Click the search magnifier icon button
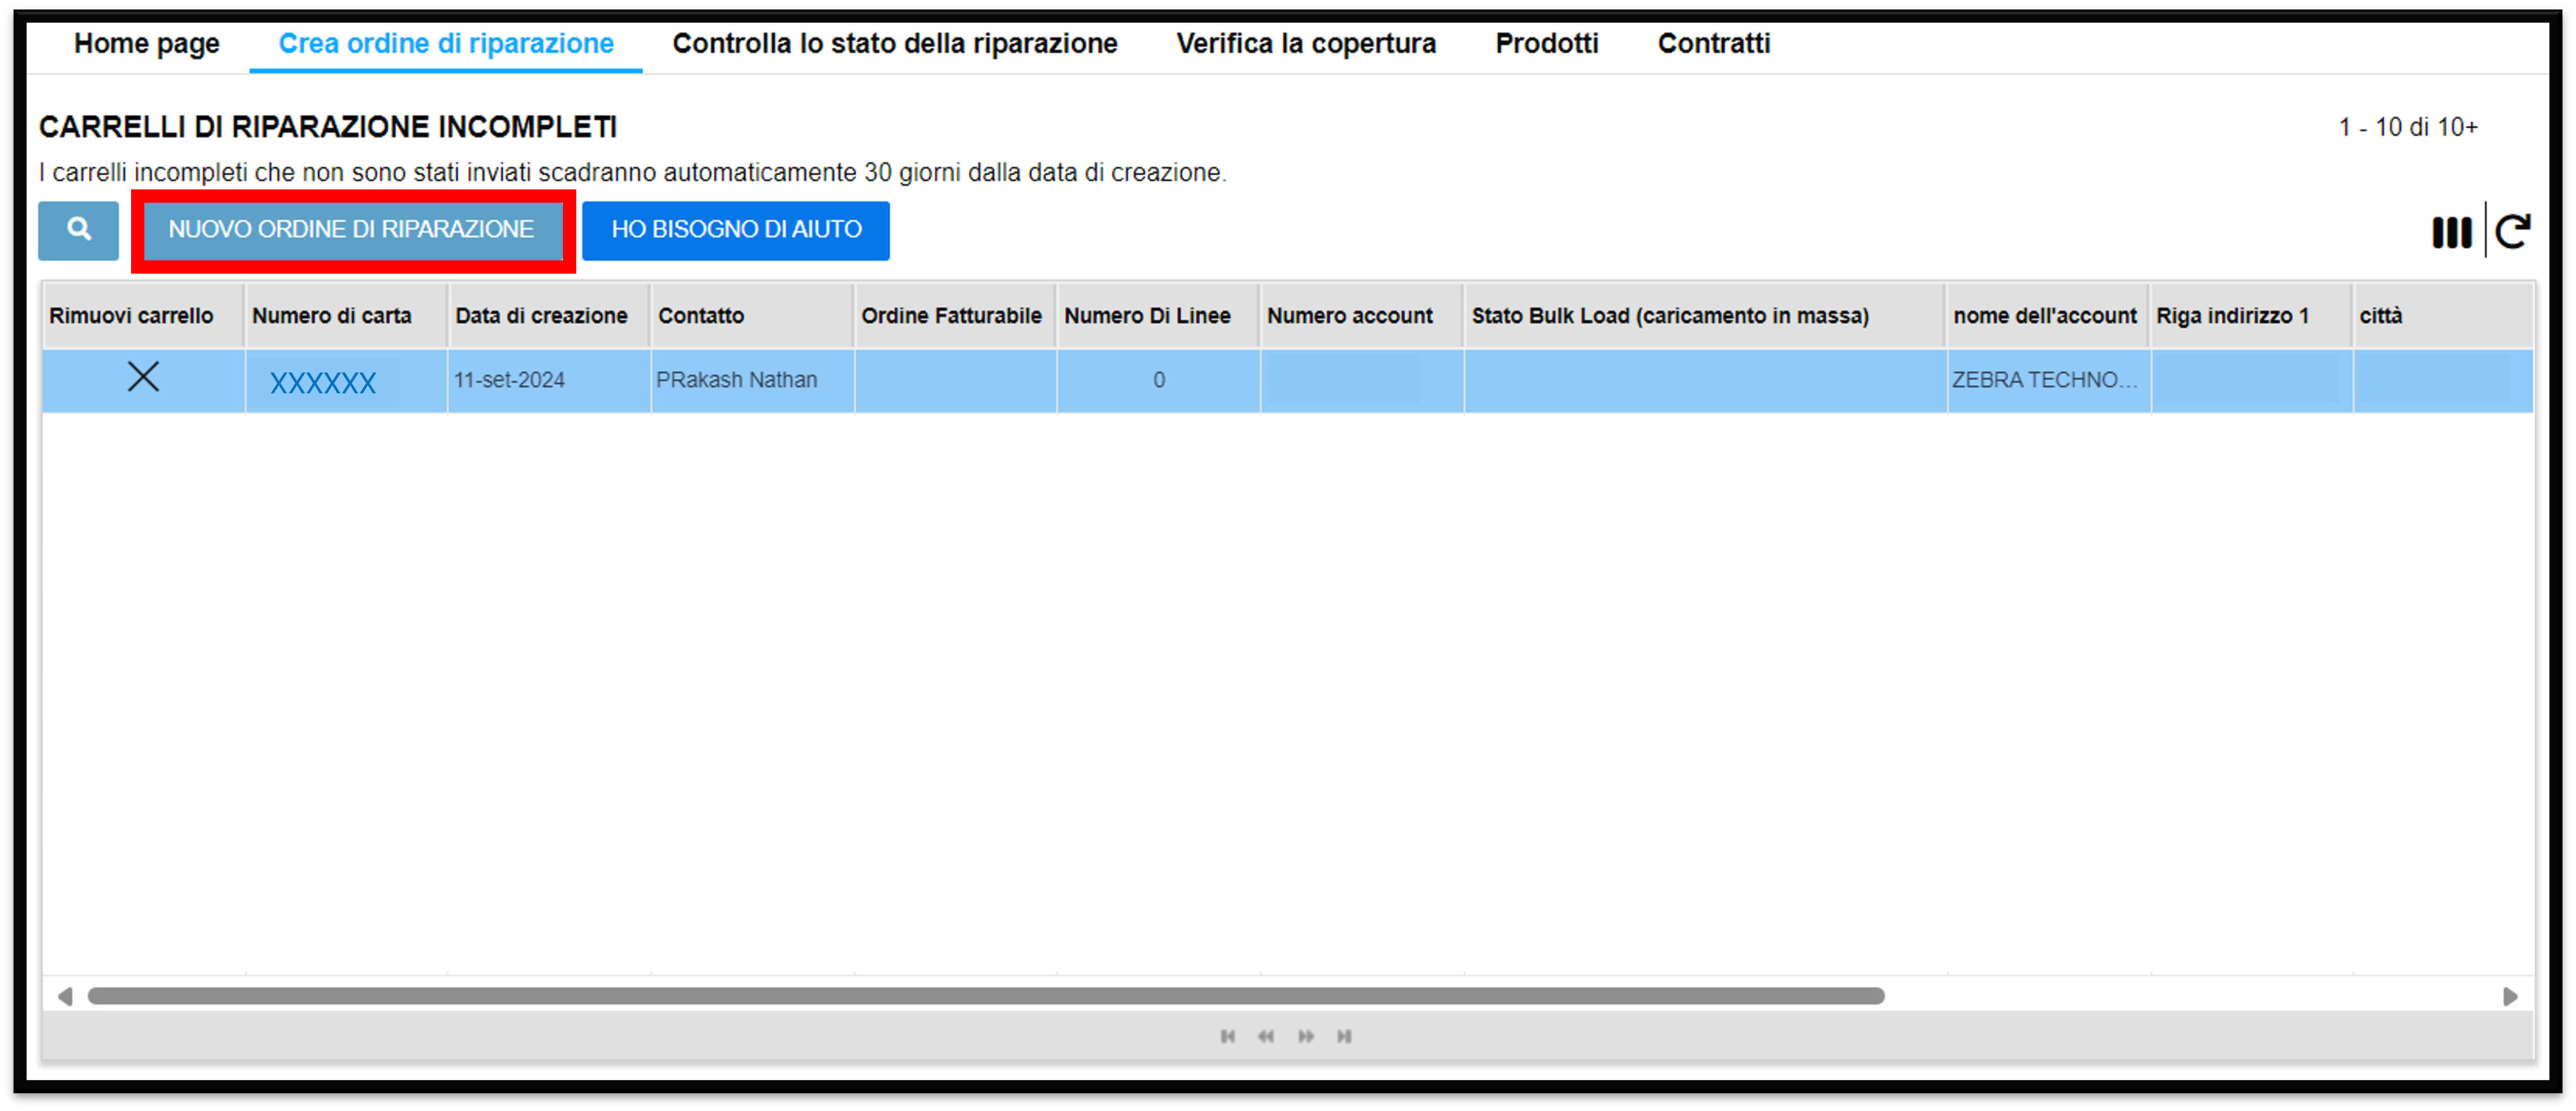The width and height of the screenshot is (2576, 1111). 78,230
